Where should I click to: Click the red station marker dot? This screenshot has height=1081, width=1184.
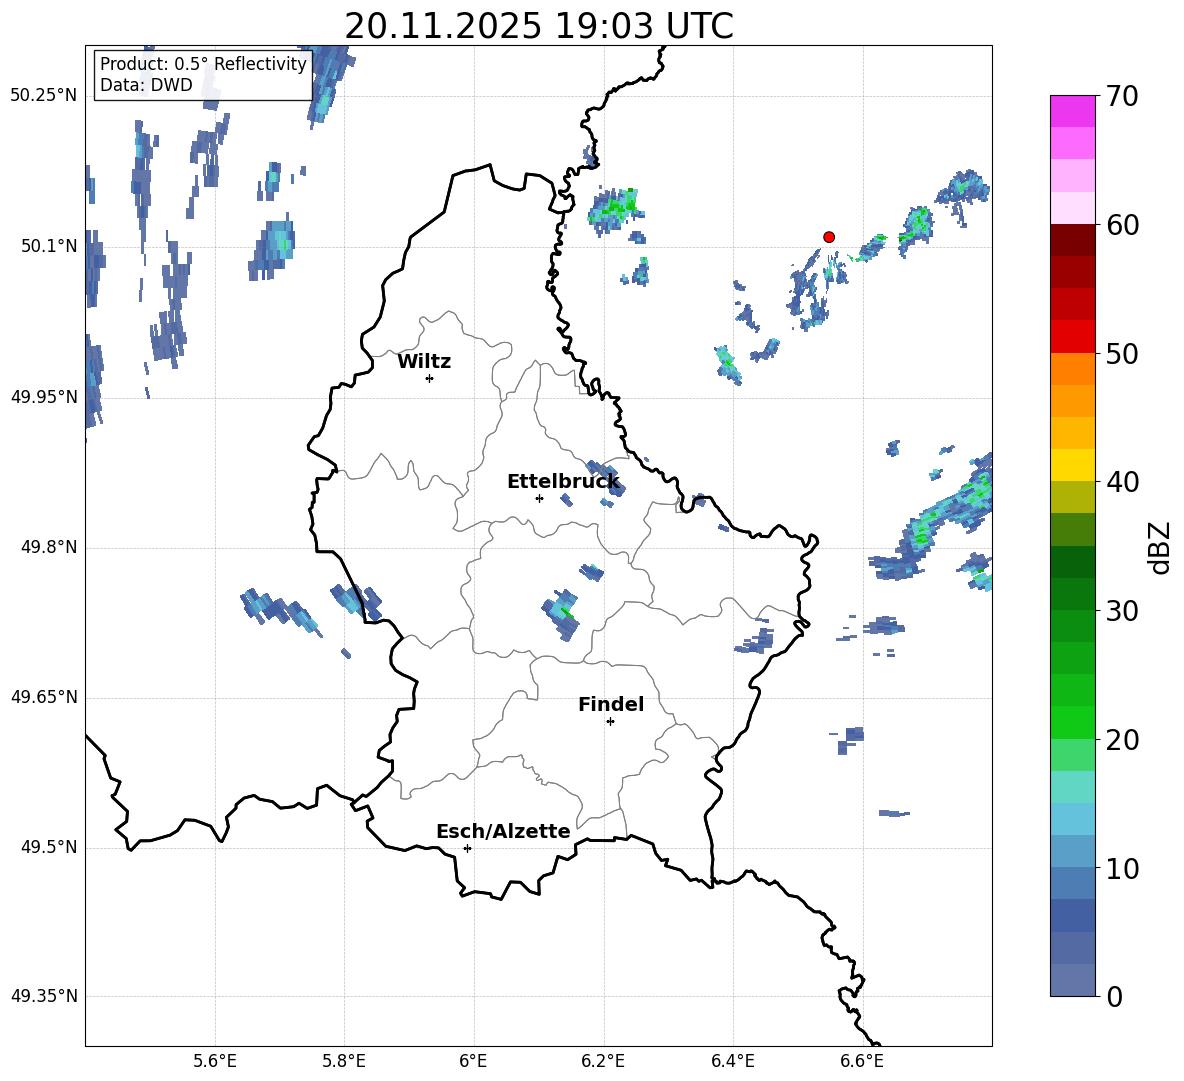[829, 237]
